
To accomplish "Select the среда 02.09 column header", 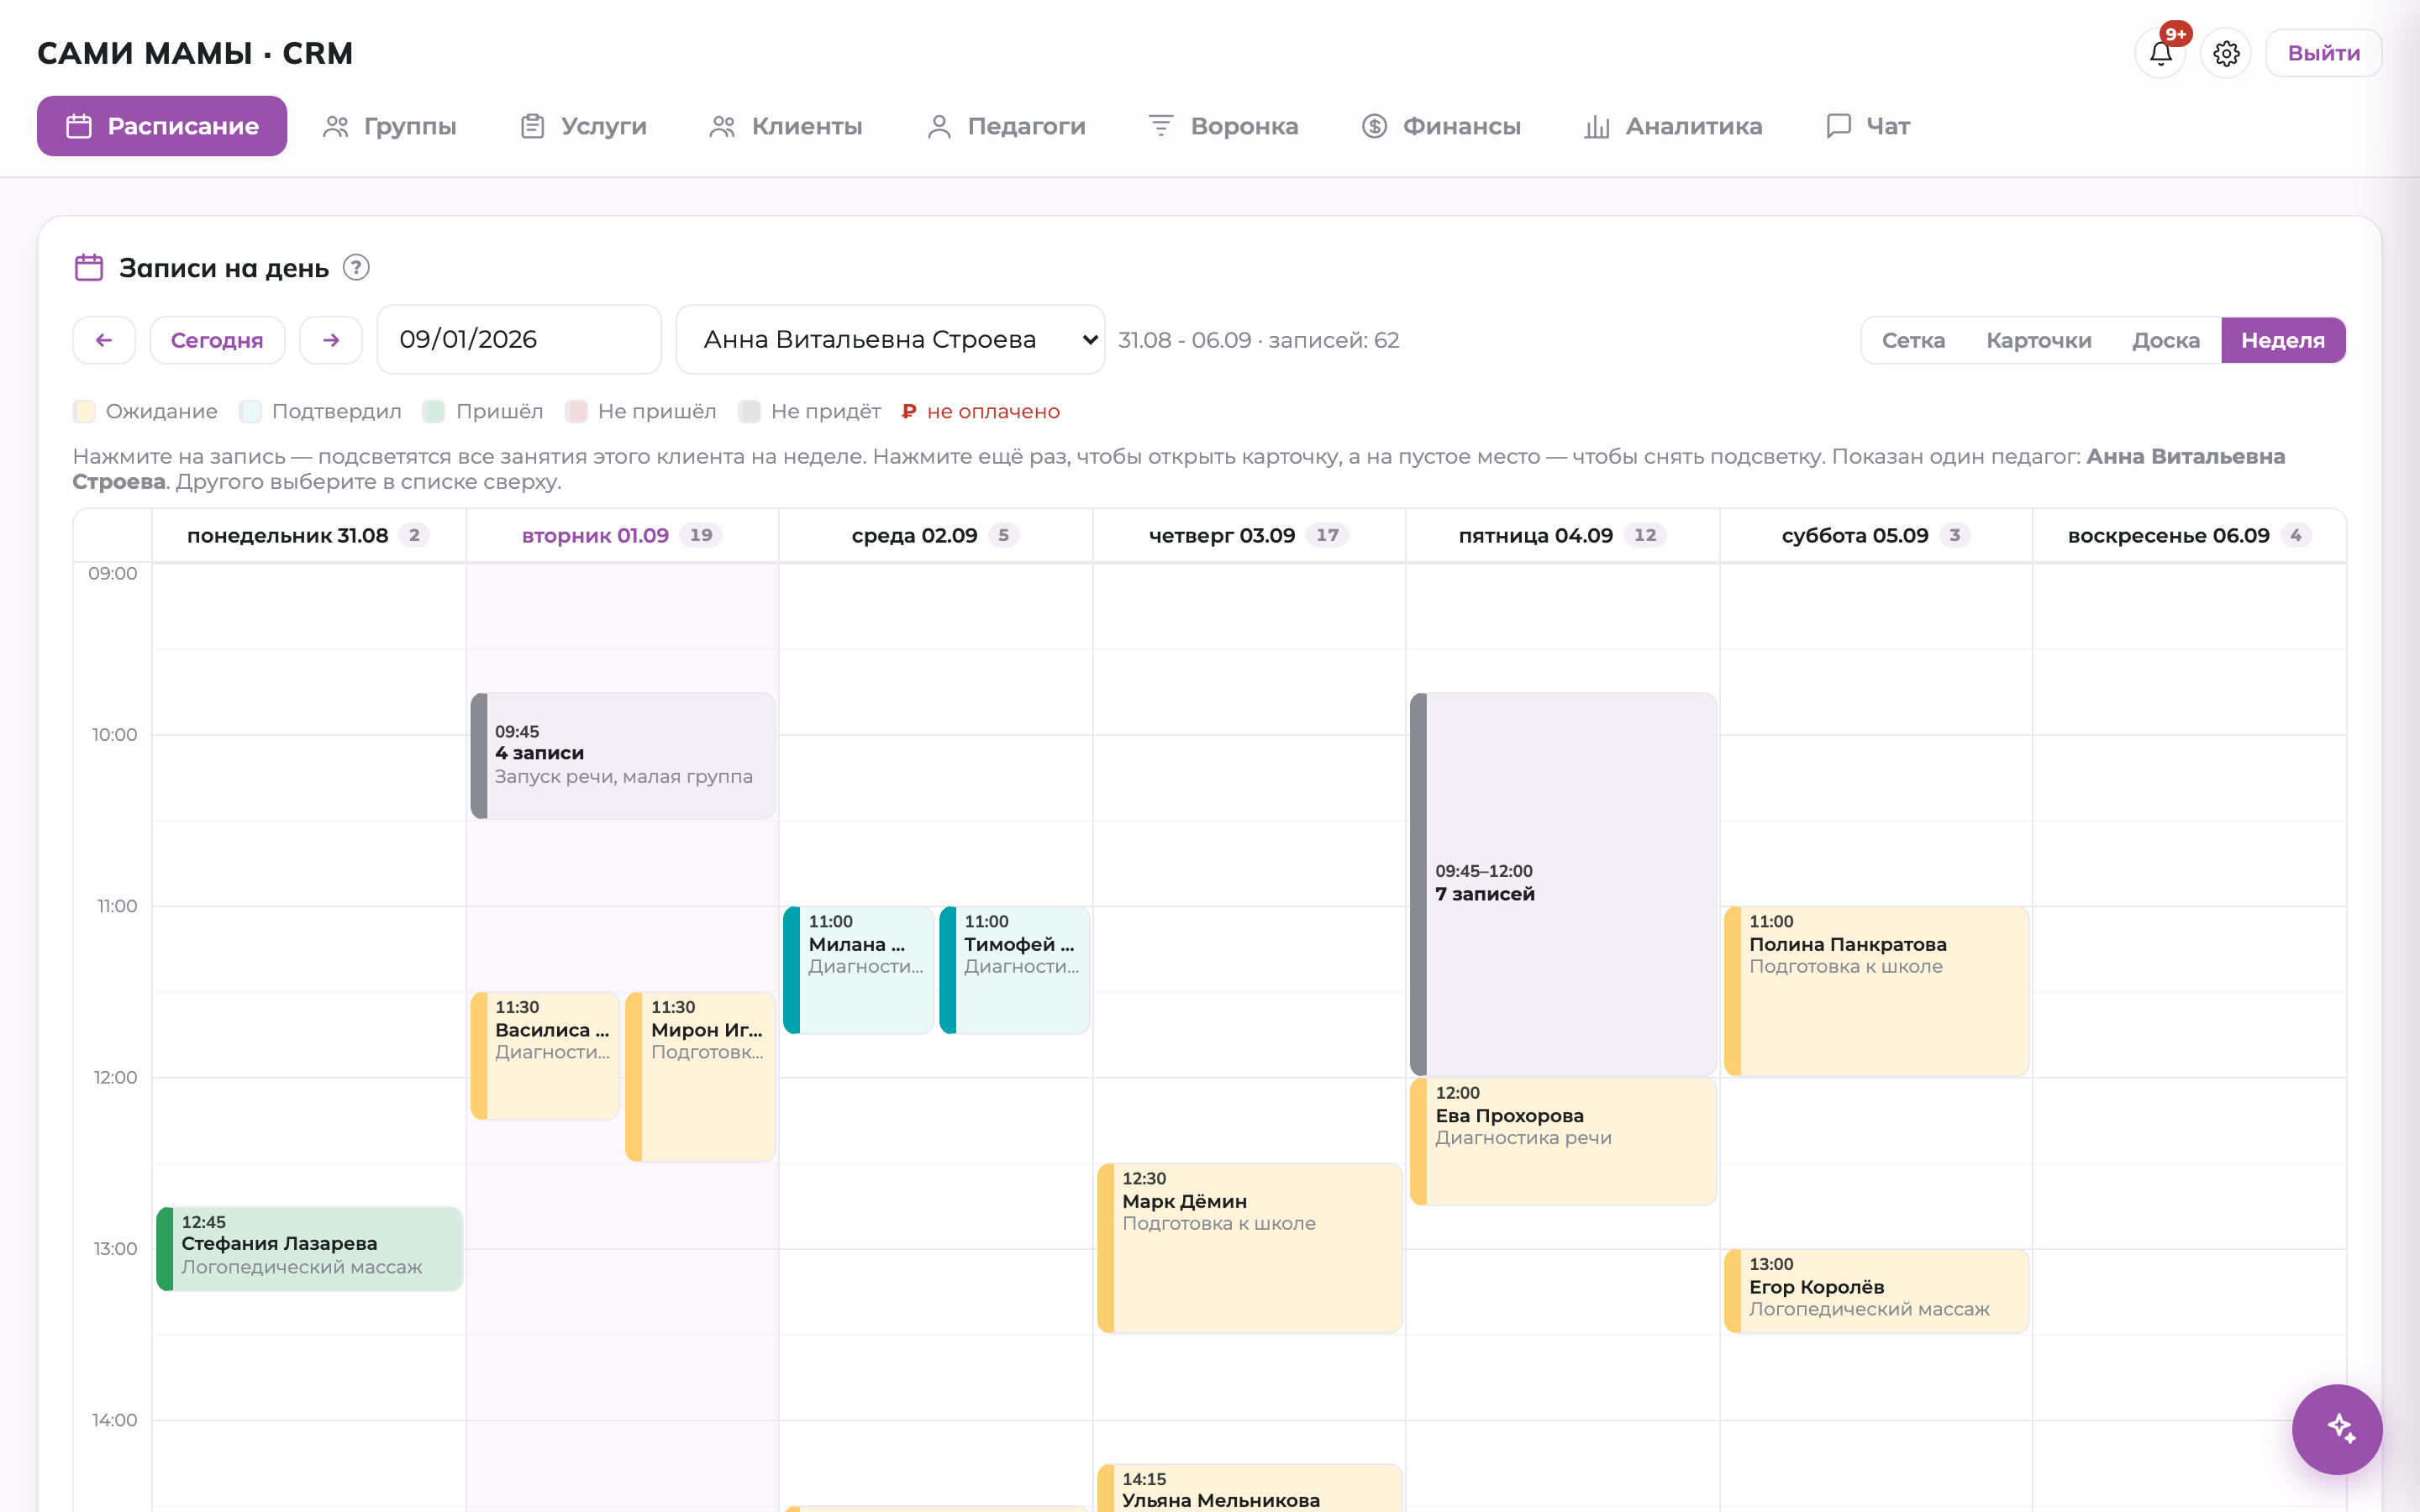I will (935, 535).
